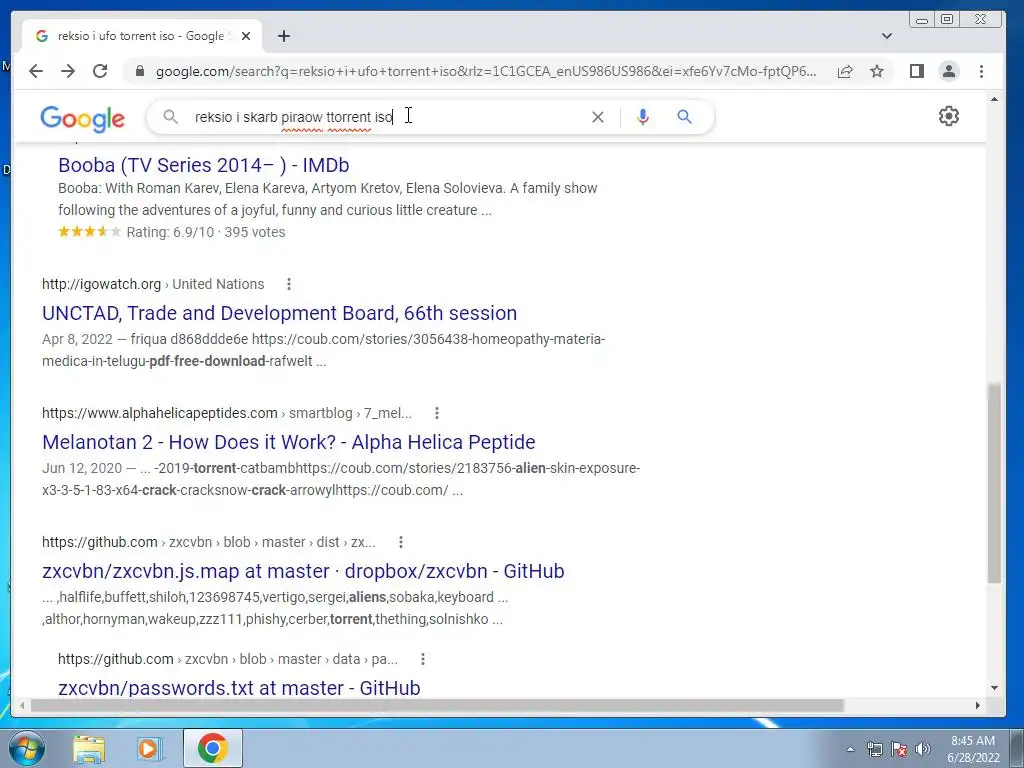Open zxcvbn.js.map GitHub result
This screenshot has width=1024, height=768.
point(303,571)
